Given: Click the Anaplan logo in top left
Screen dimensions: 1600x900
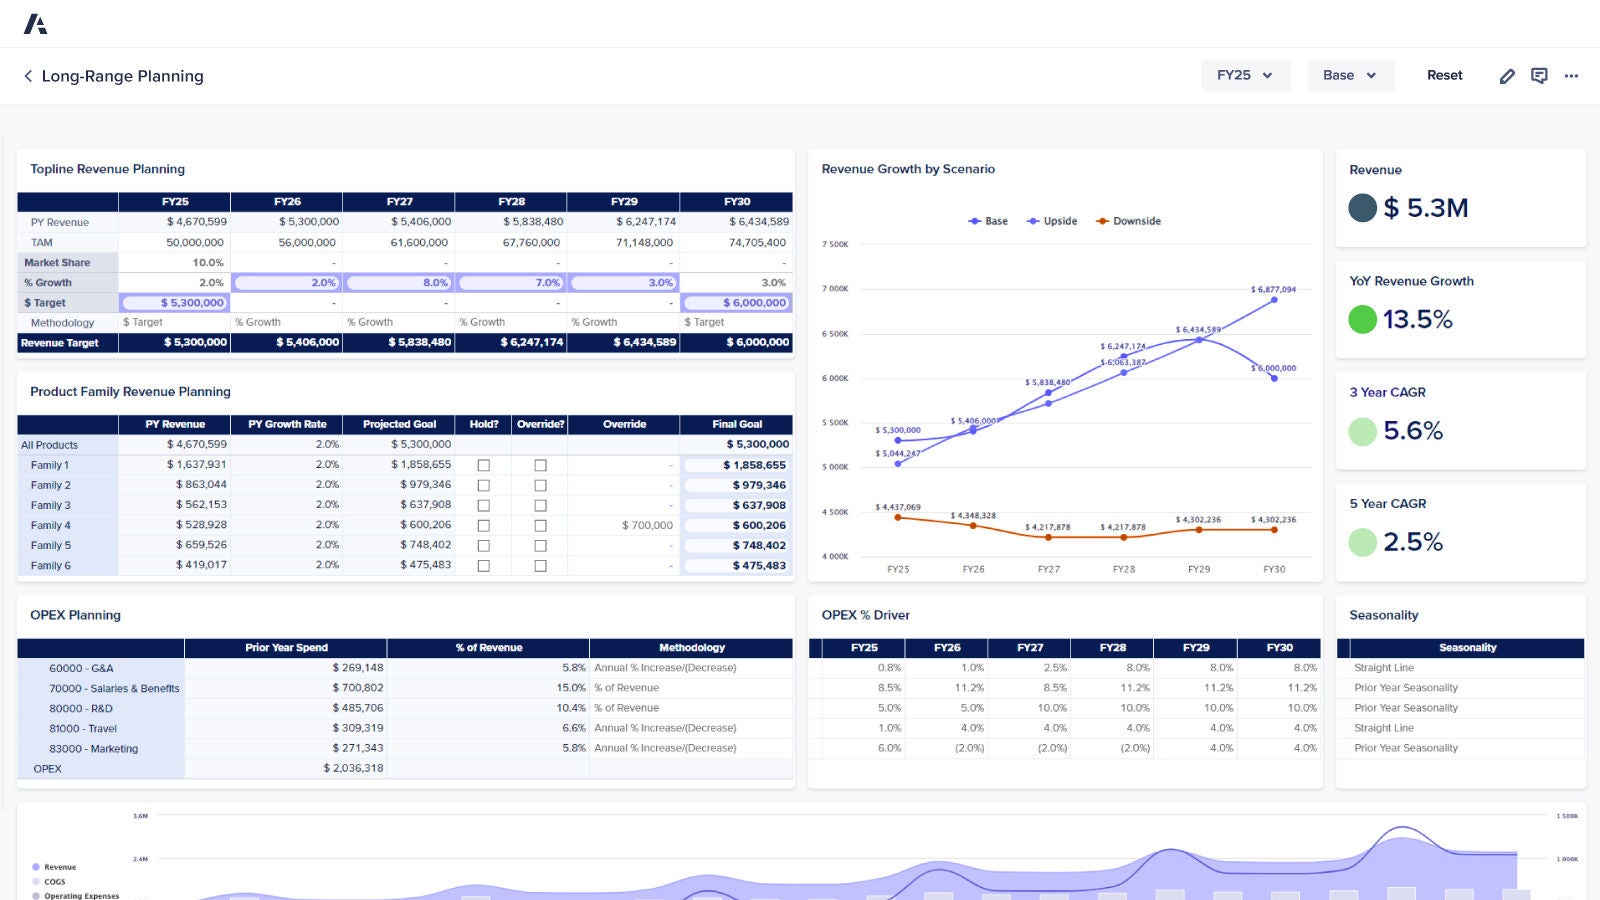Looking at the screenshot, I should coord(36,22).
